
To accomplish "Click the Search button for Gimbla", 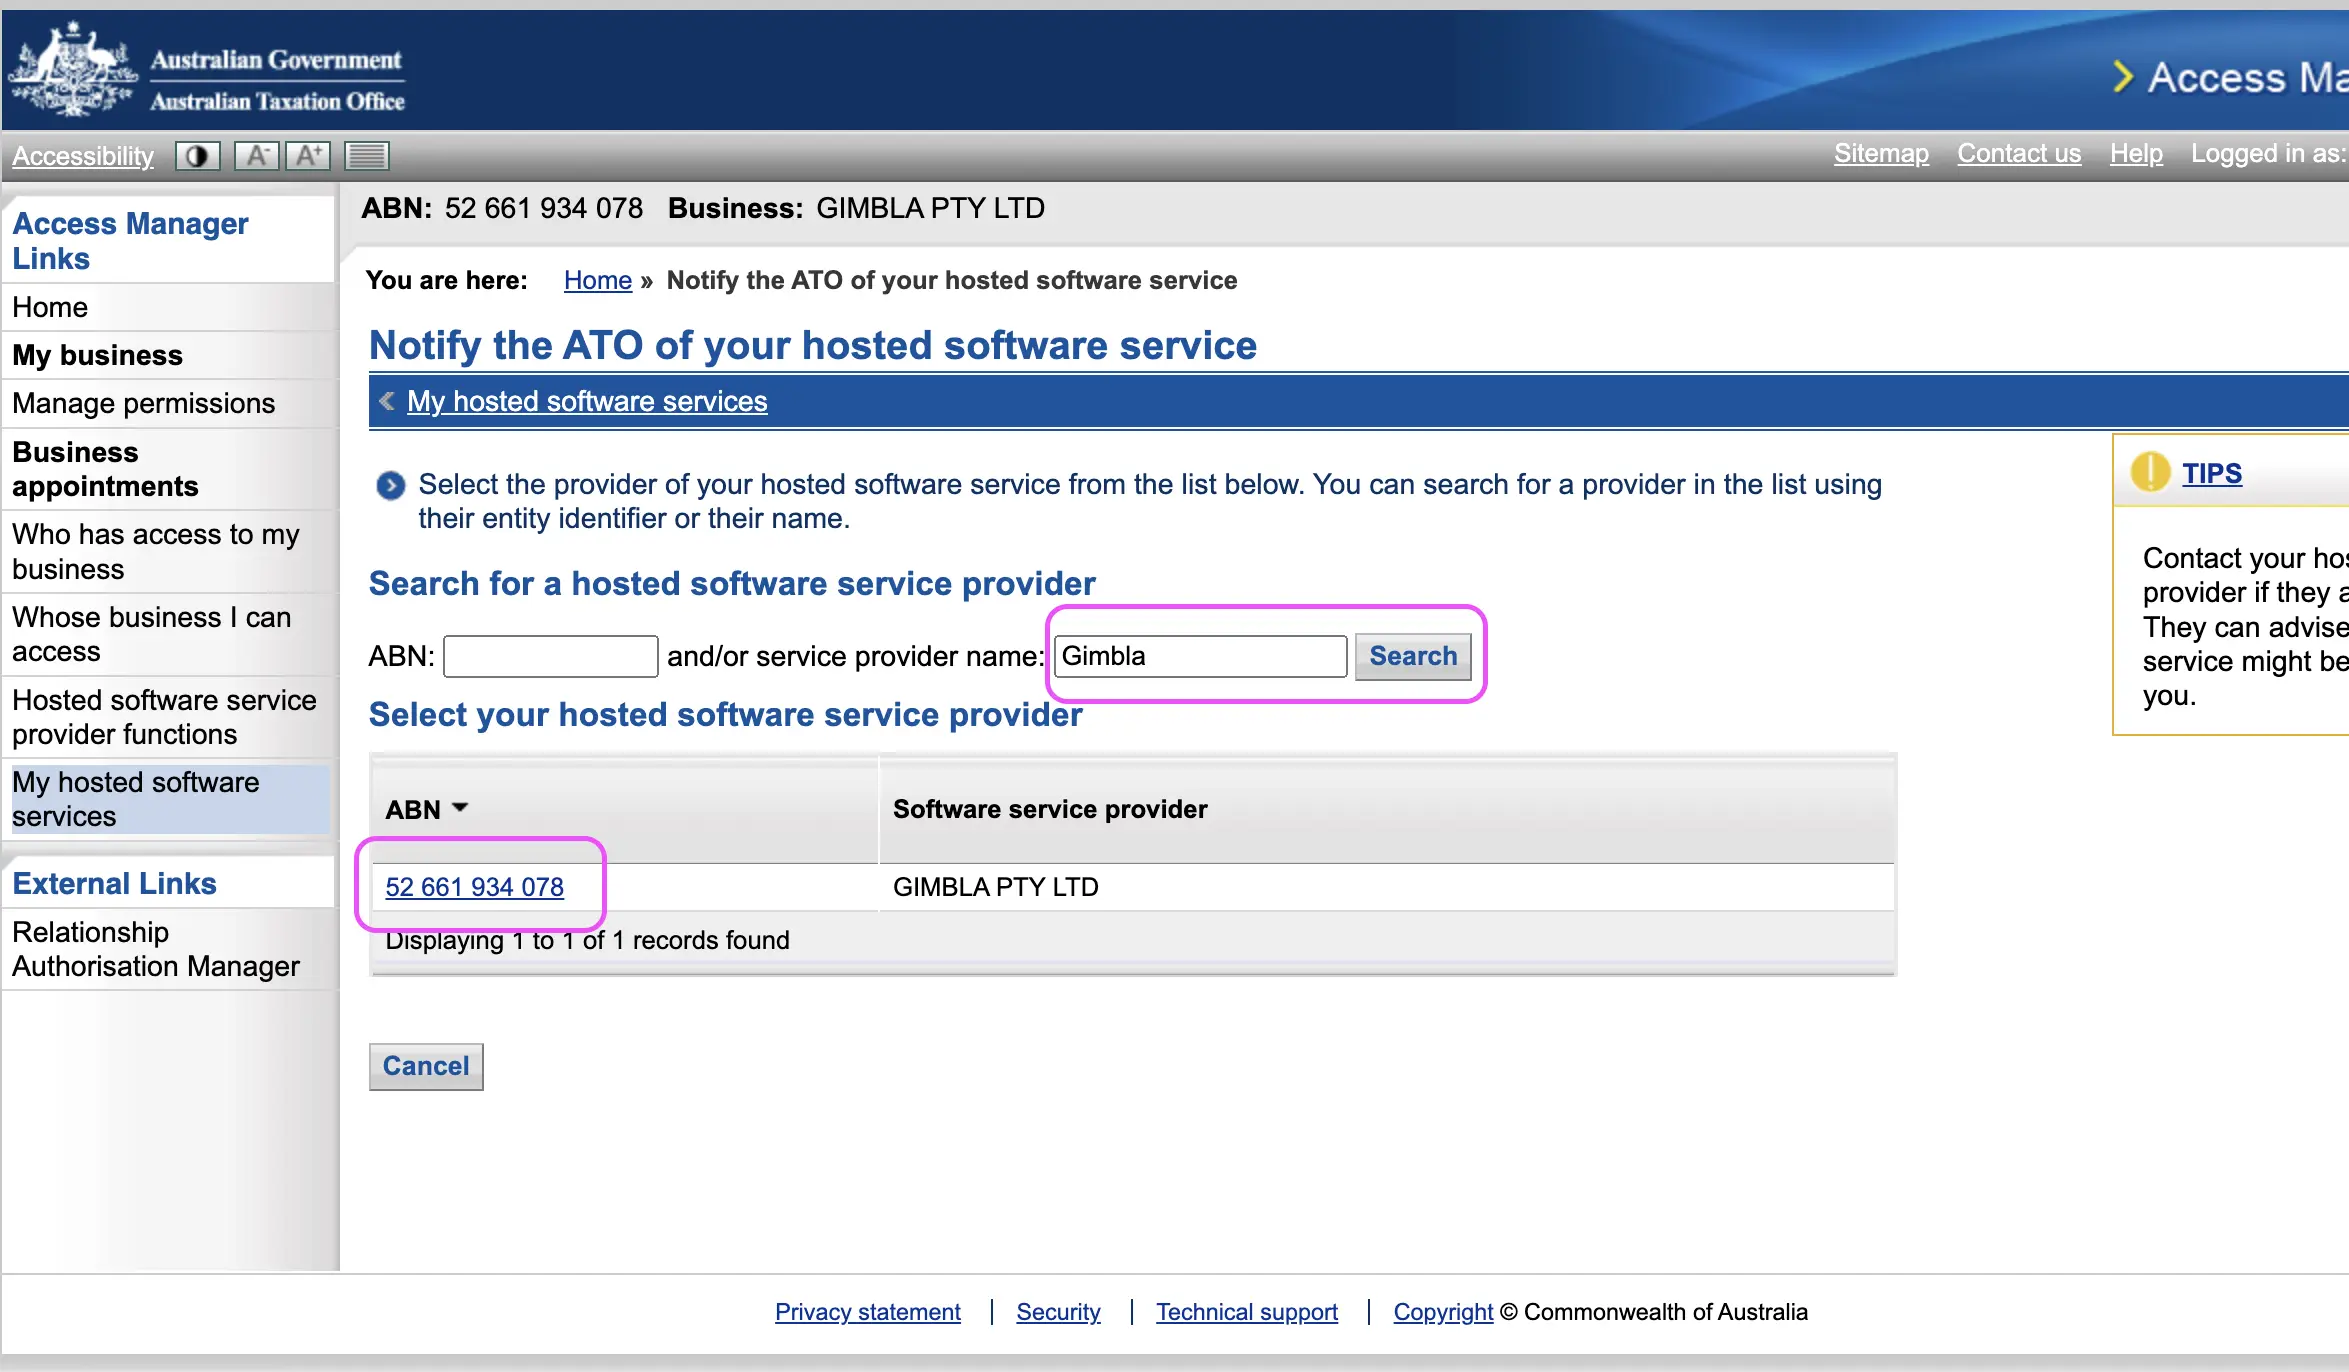I will click(x=1410, y=655).
